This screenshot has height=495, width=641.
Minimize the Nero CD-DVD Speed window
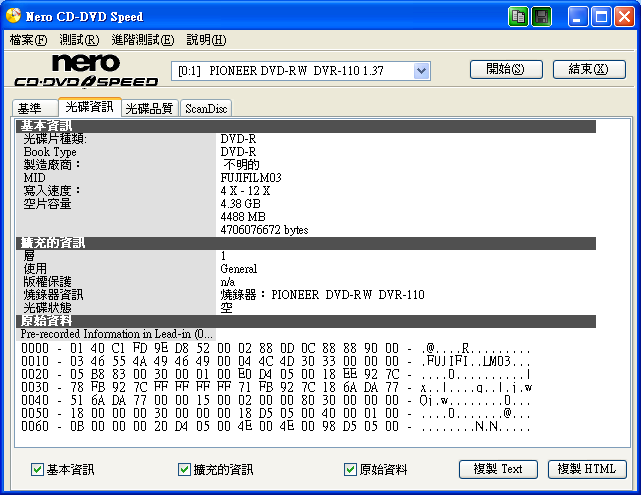click(x=578, y=17)
